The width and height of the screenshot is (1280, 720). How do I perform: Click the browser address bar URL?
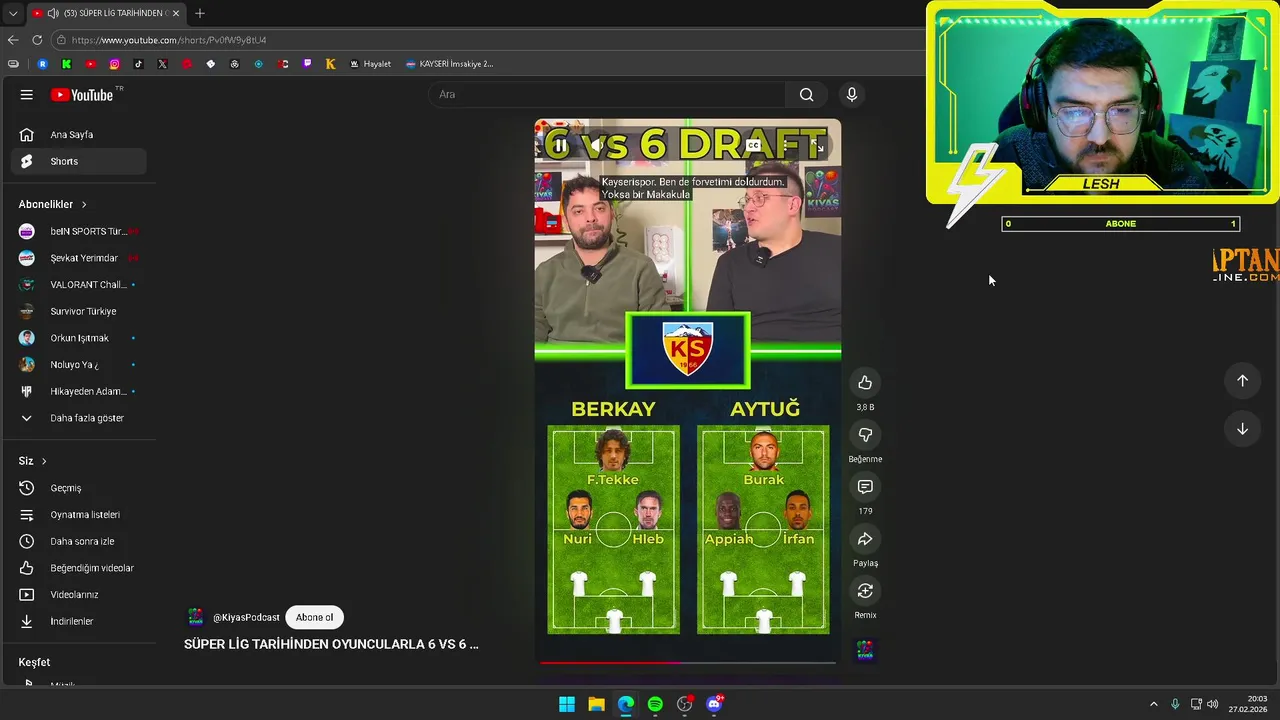pos(169,40)
